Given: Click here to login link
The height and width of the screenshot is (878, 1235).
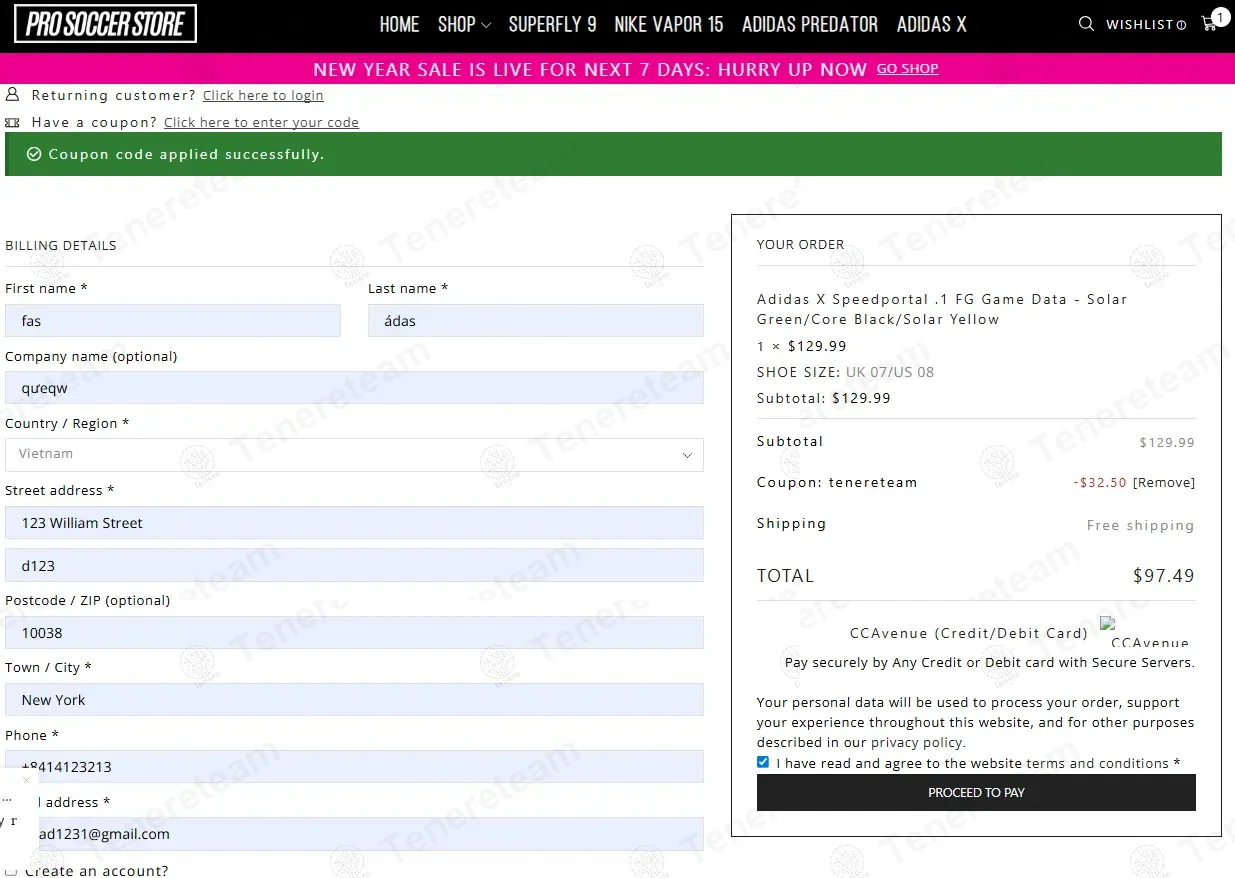Looking at the screenshot, I should tap(263, 95).
